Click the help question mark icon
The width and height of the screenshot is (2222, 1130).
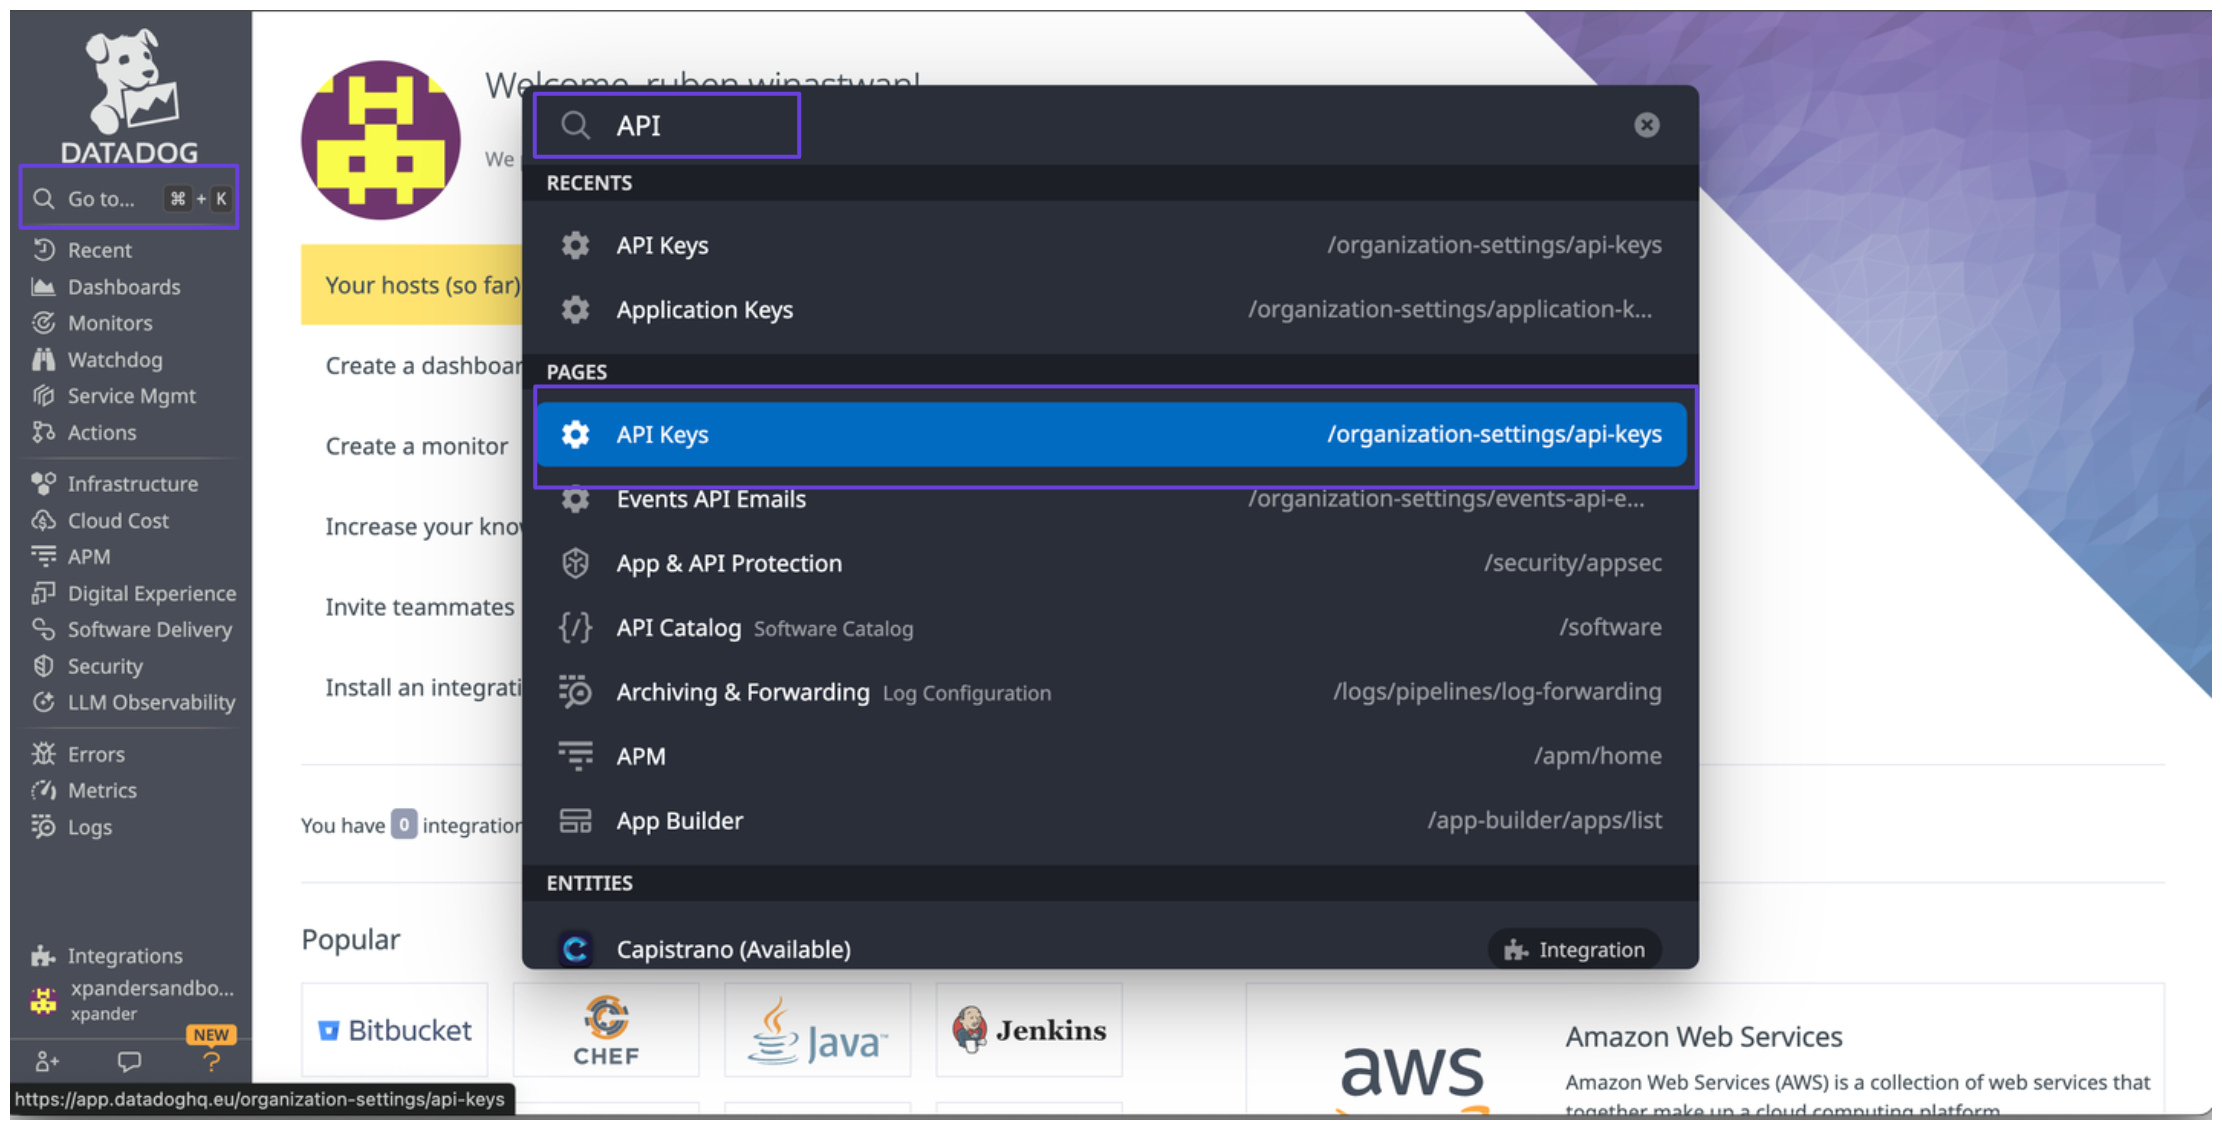211,1061
